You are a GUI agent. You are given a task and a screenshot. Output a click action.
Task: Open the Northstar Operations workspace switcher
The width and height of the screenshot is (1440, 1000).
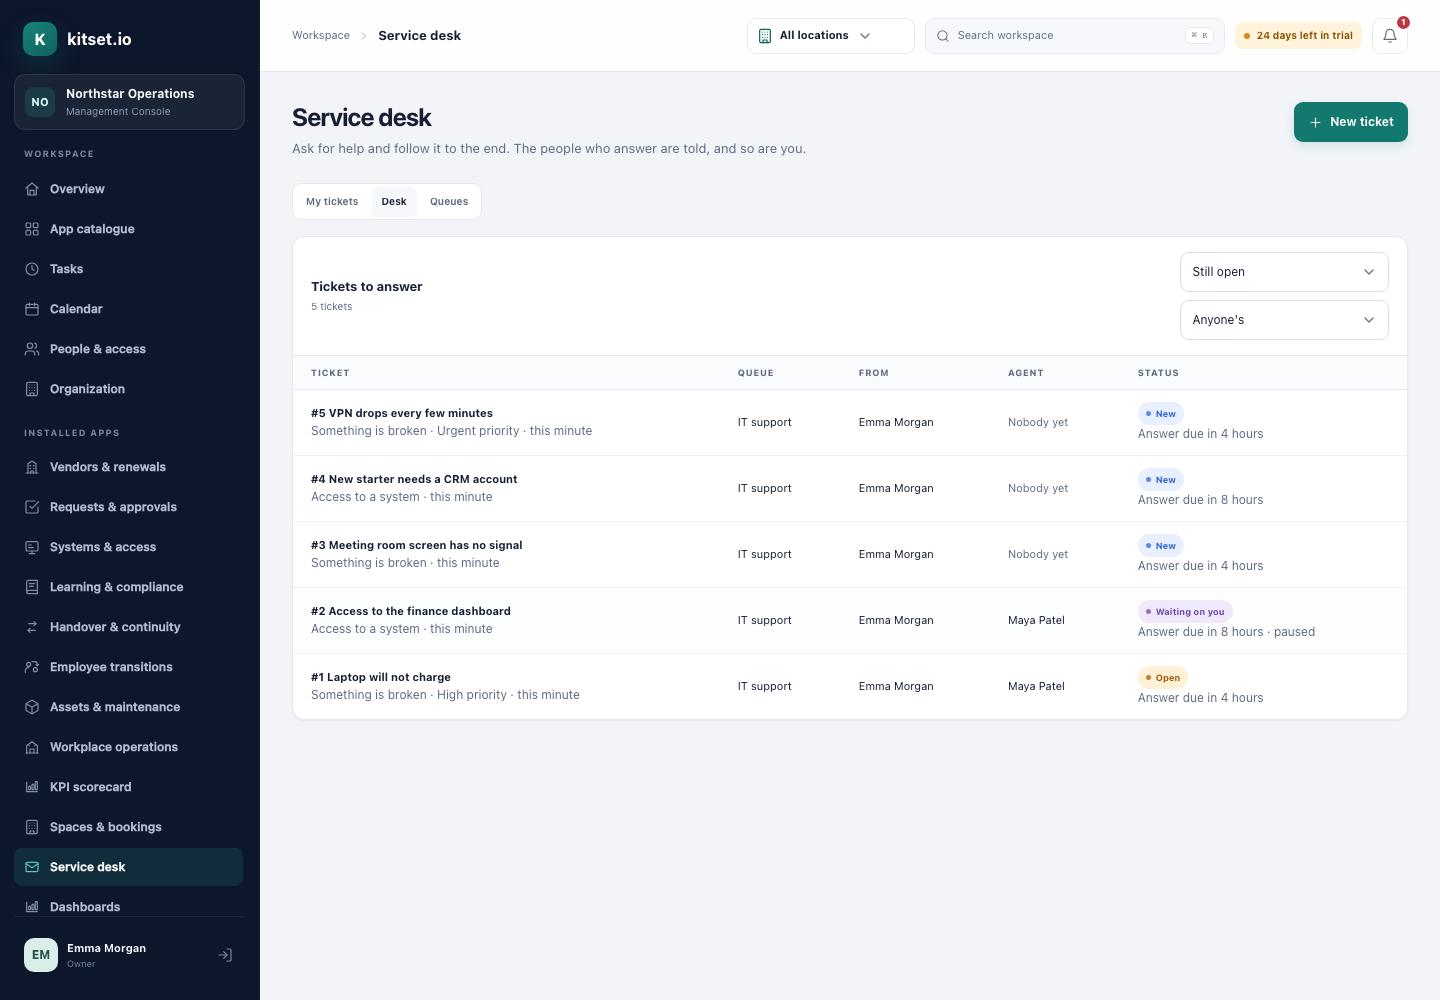tap(129, 102)
